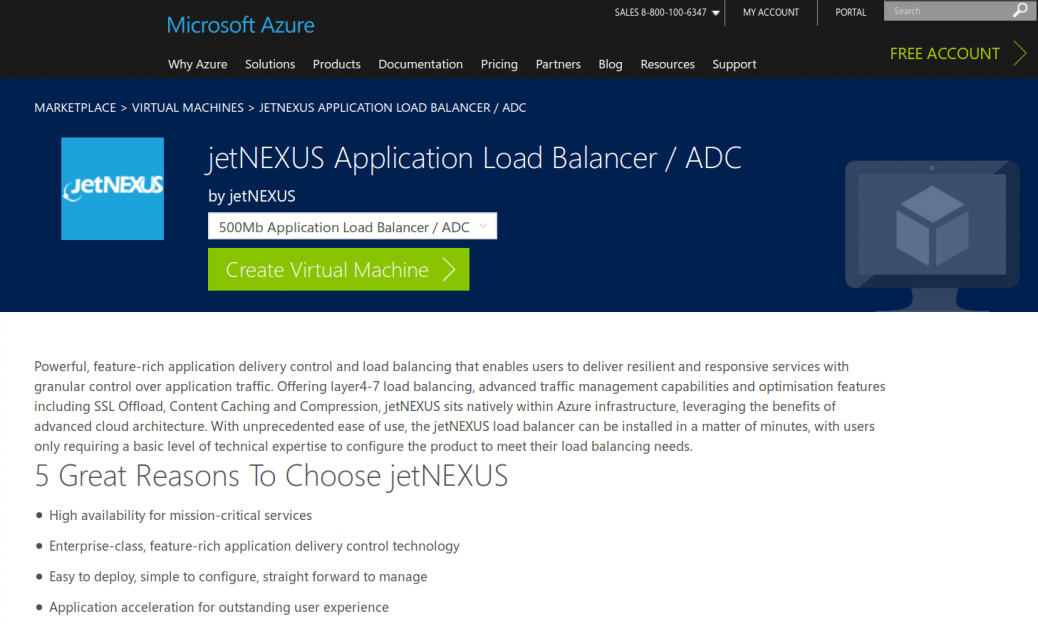Switch to the Pricing navigation item
1038x624 pixels.
[499, 64]
